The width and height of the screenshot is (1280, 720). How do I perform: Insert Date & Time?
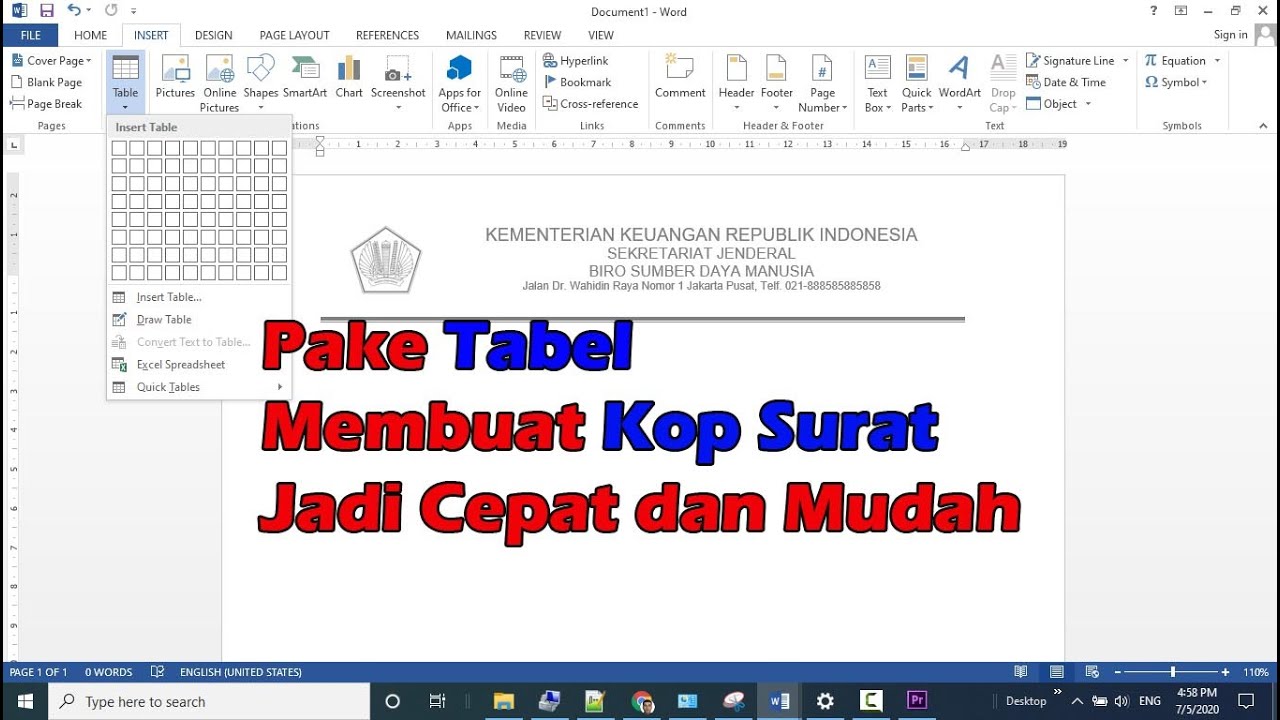point(1066,82)
